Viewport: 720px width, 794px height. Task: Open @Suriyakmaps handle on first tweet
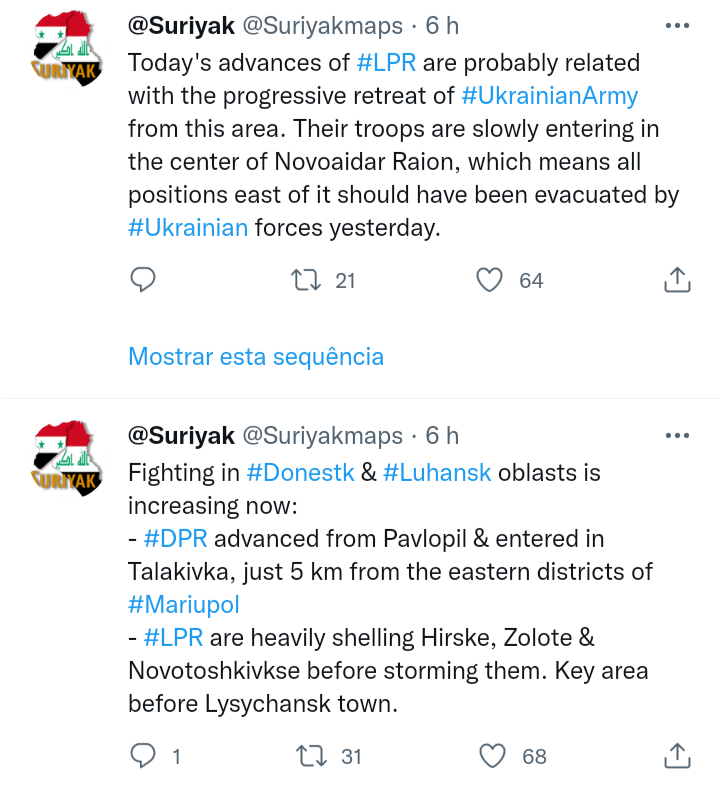pyautogui.click(x=321, y=26)
